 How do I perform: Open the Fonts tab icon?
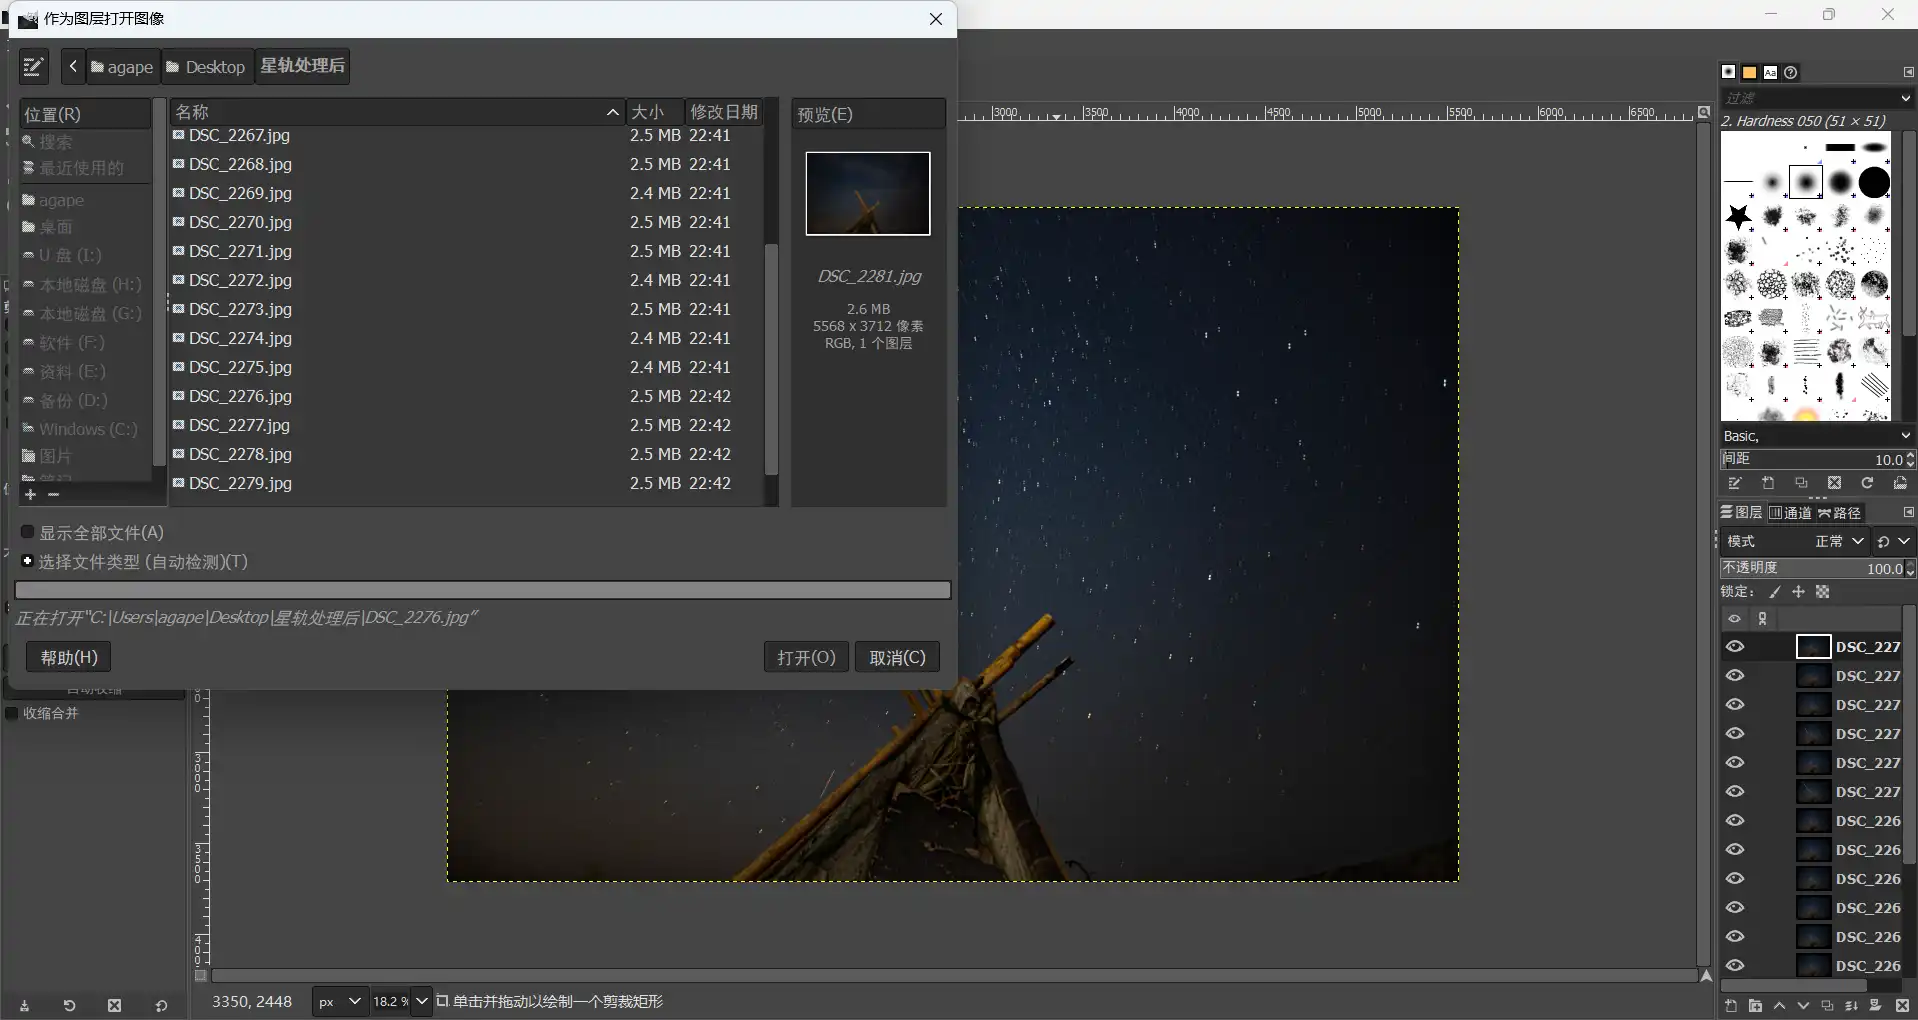(1770, 73)
